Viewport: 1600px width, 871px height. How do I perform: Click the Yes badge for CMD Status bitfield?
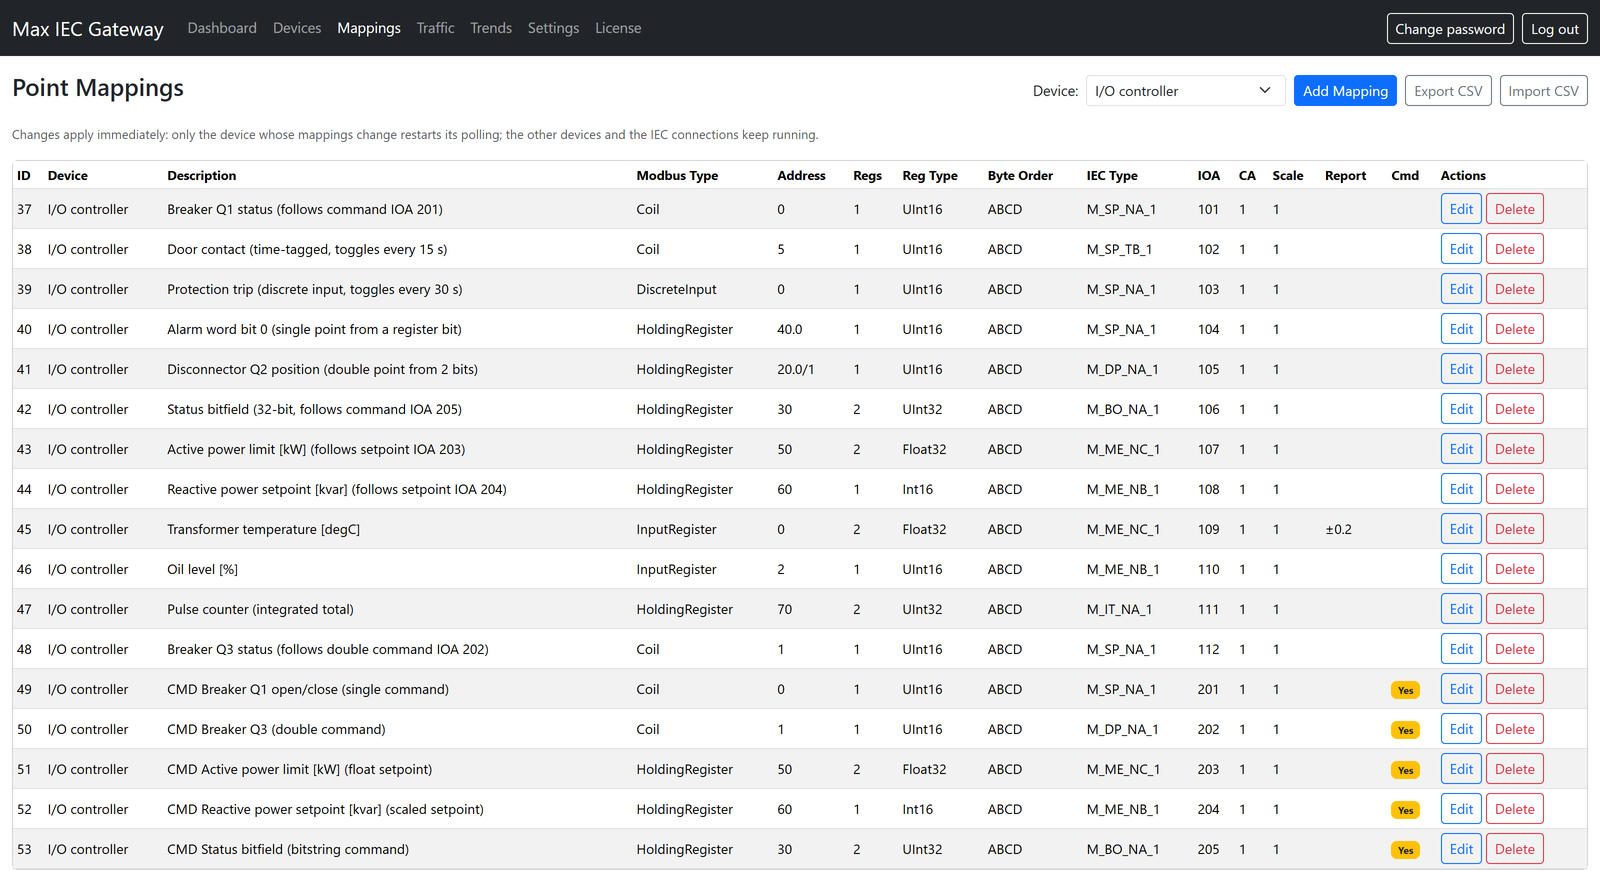tap(1405, 850)
